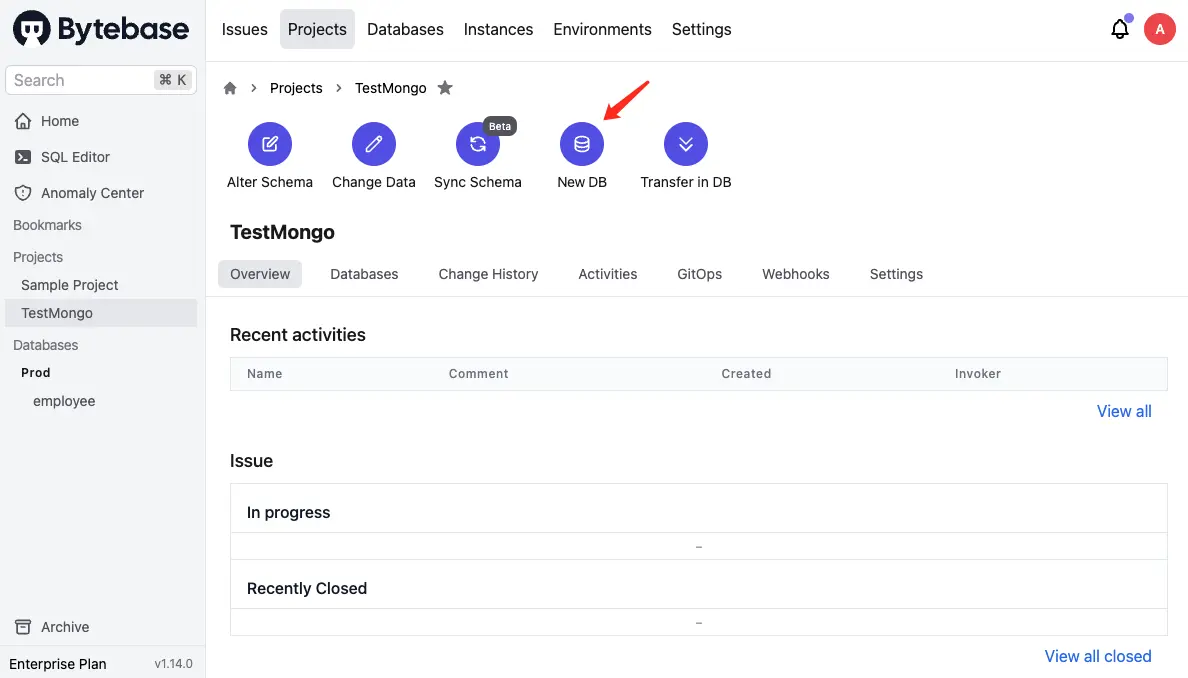Viewport: 1188px width, 678px height.
Task: Click the View all link
Action: tap(1124, 411)
